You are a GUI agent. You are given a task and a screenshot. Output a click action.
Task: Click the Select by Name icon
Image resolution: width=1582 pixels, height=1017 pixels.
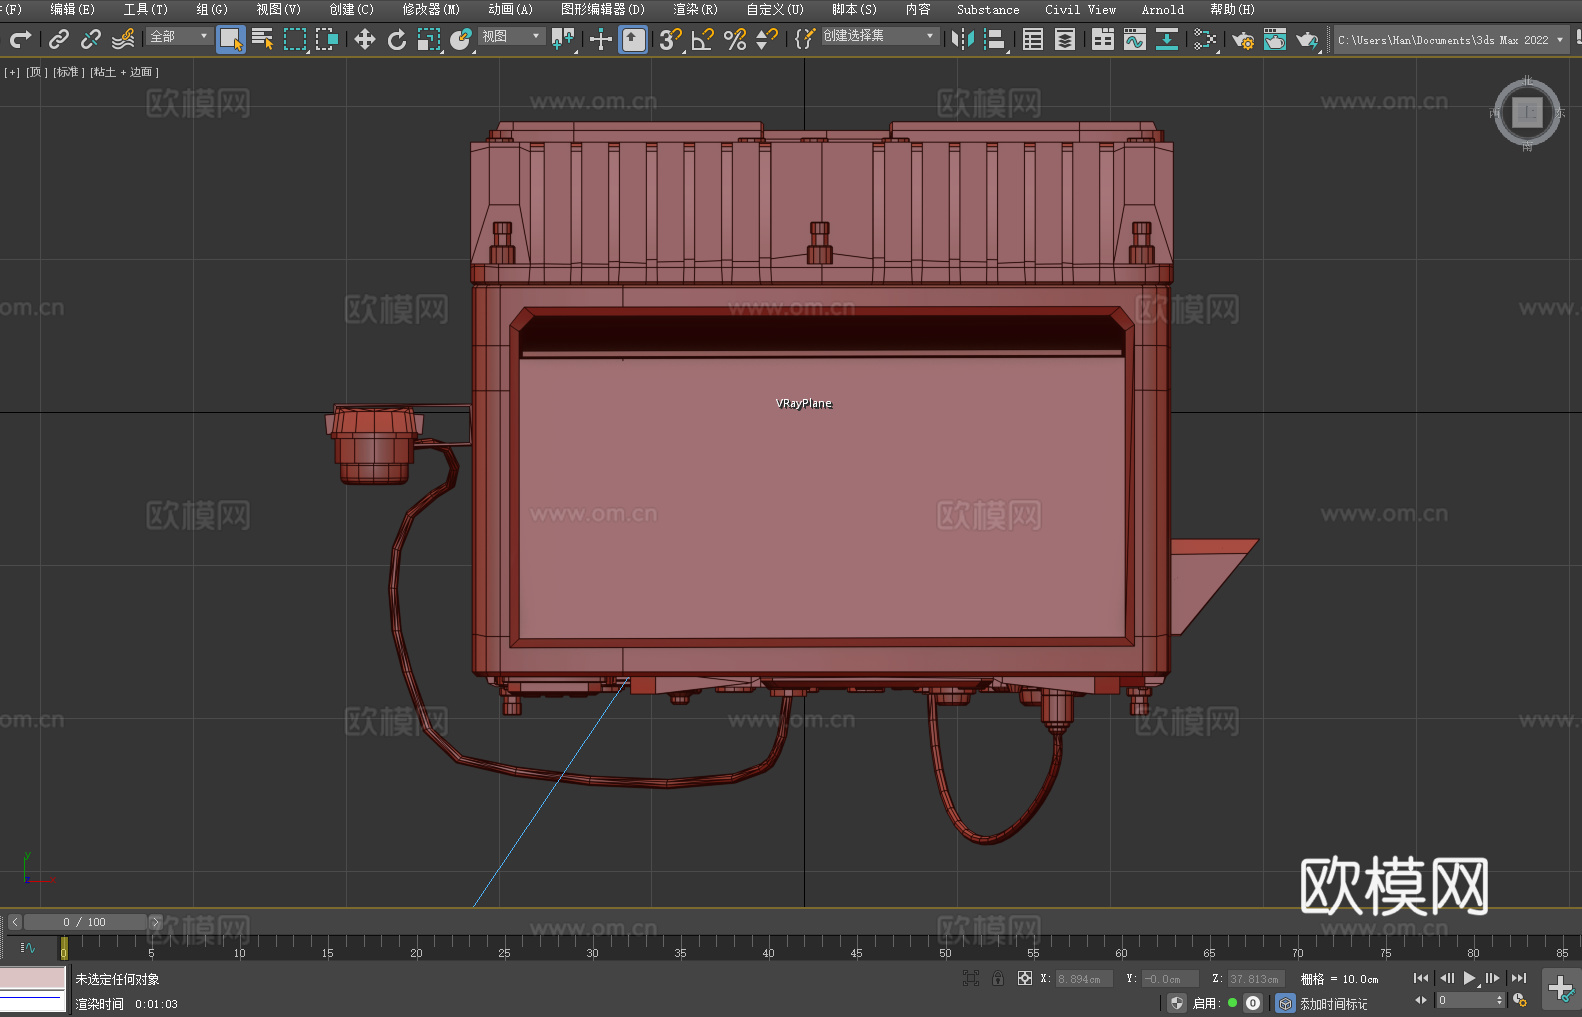tap(262, 40)
